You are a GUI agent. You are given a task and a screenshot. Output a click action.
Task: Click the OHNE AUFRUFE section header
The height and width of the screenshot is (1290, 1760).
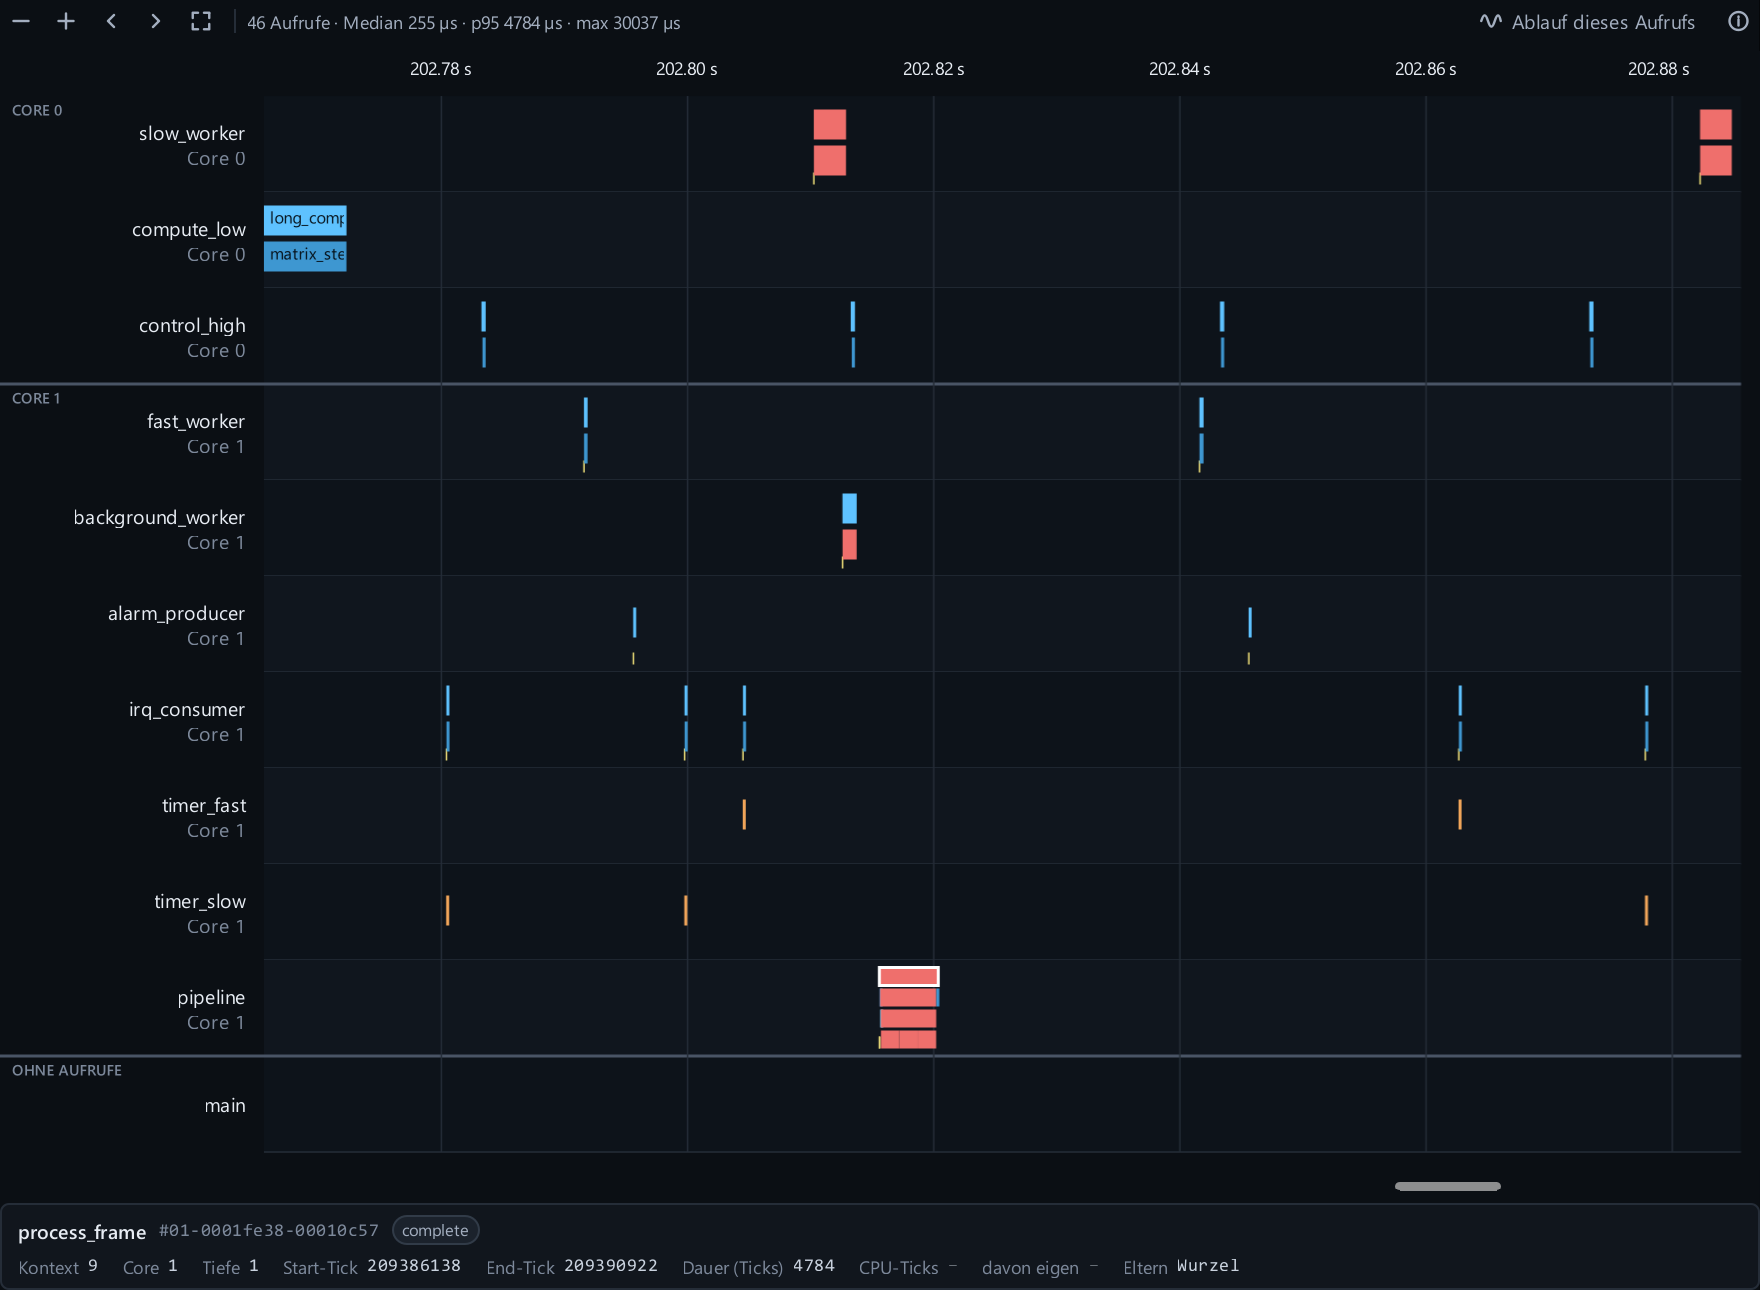point(67,1070)
